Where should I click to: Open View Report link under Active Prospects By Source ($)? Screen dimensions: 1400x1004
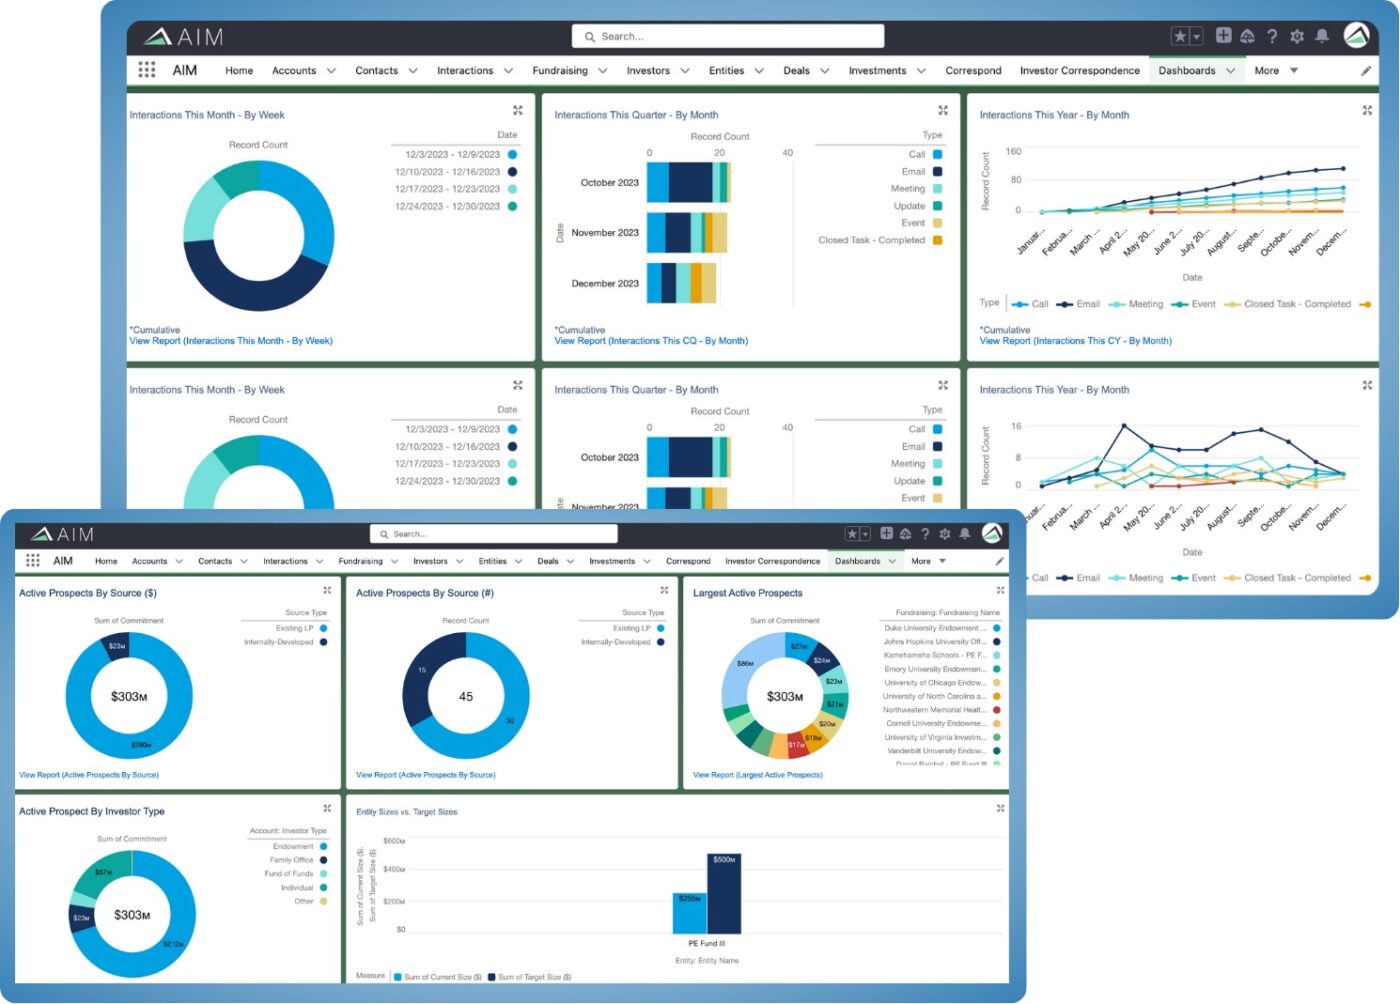pyautogui.click(x=89, y=775)
